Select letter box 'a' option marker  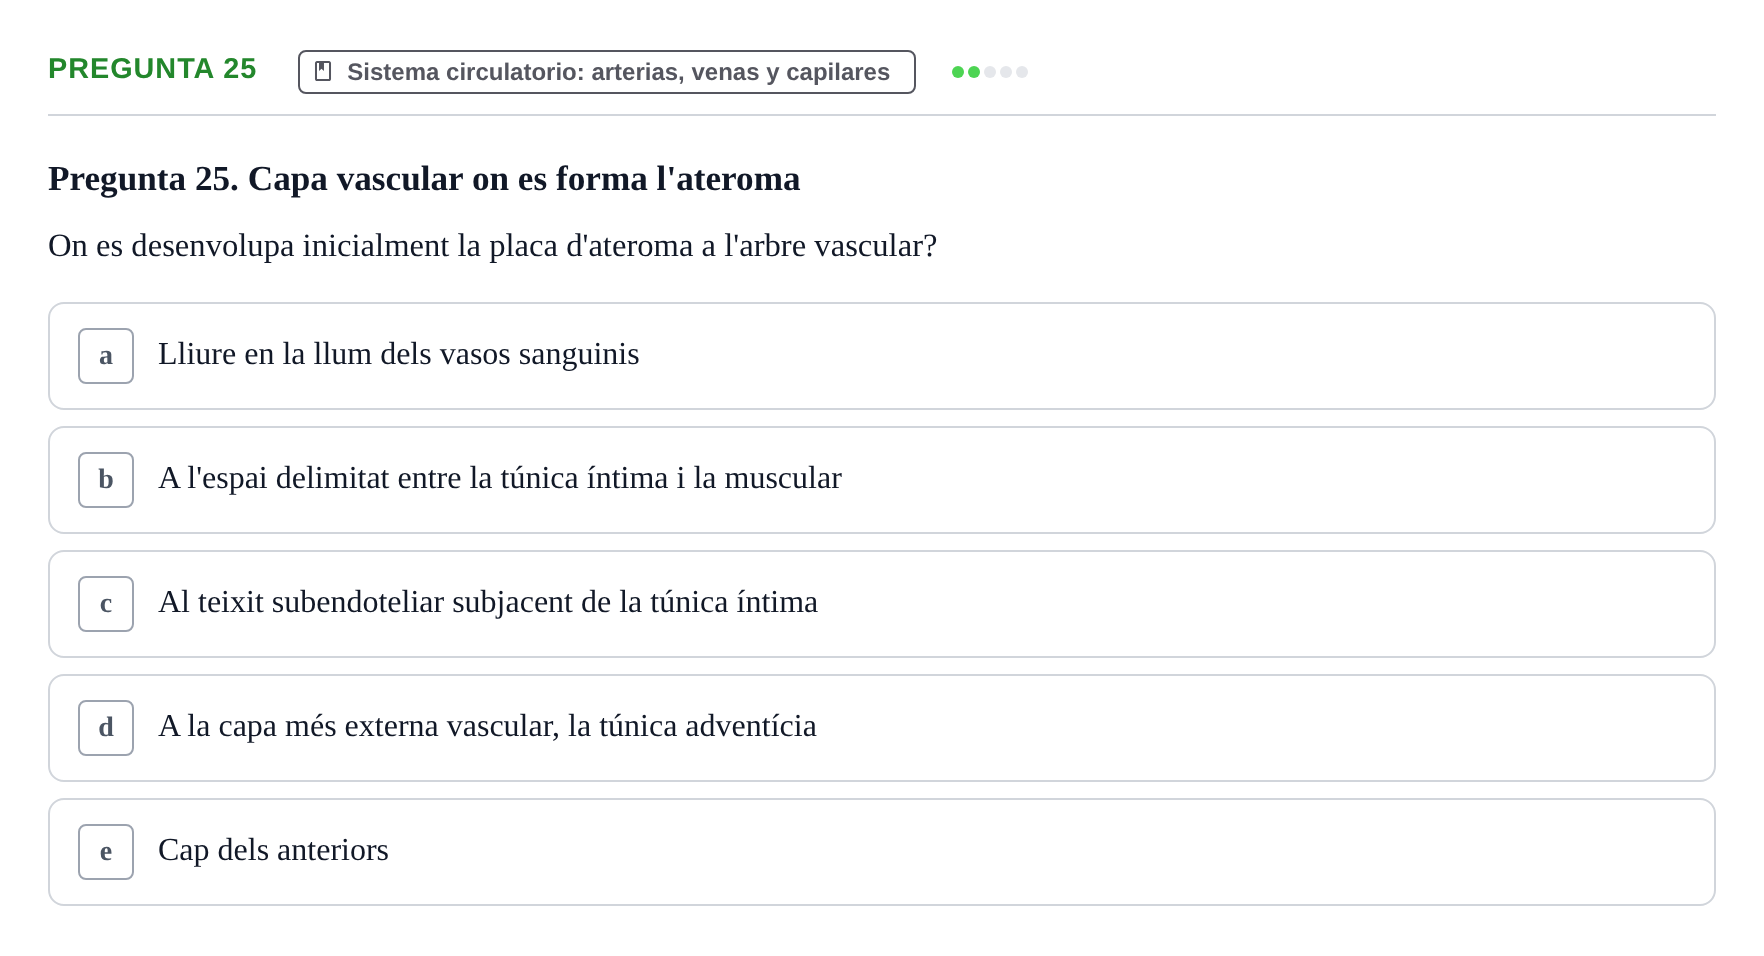point(106,356)
